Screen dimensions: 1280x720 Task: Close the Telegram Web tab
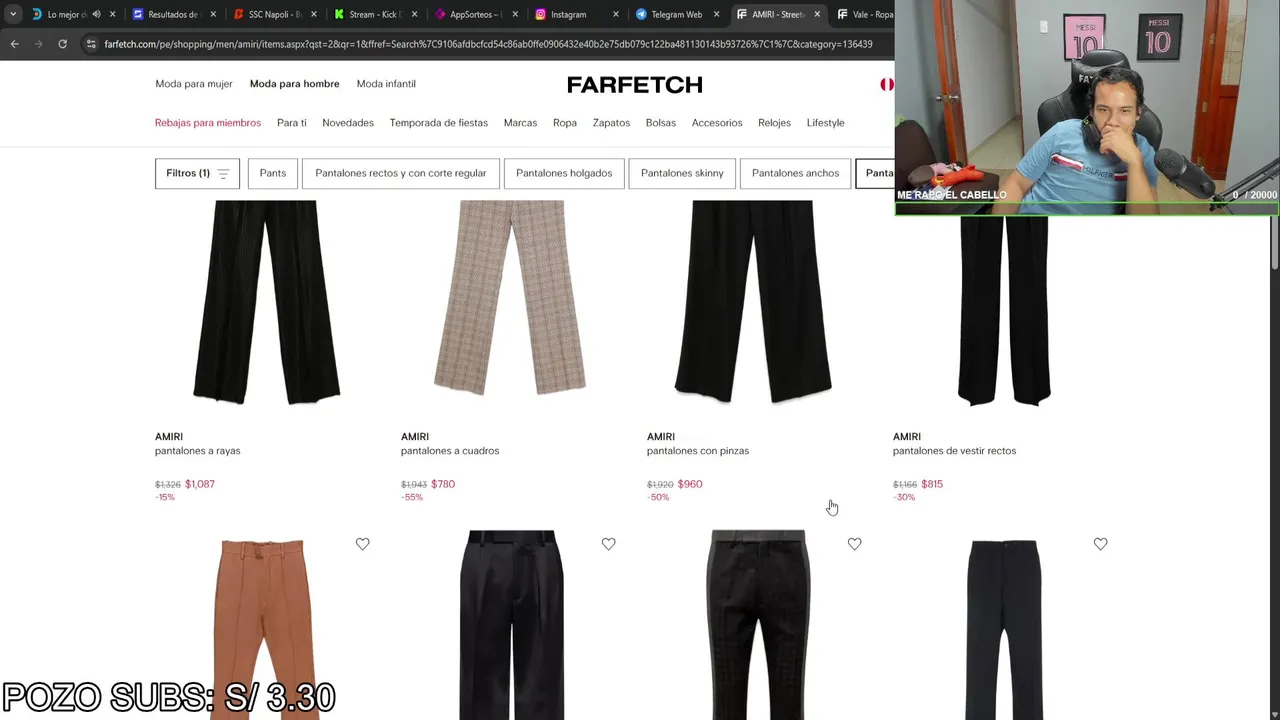716,14
